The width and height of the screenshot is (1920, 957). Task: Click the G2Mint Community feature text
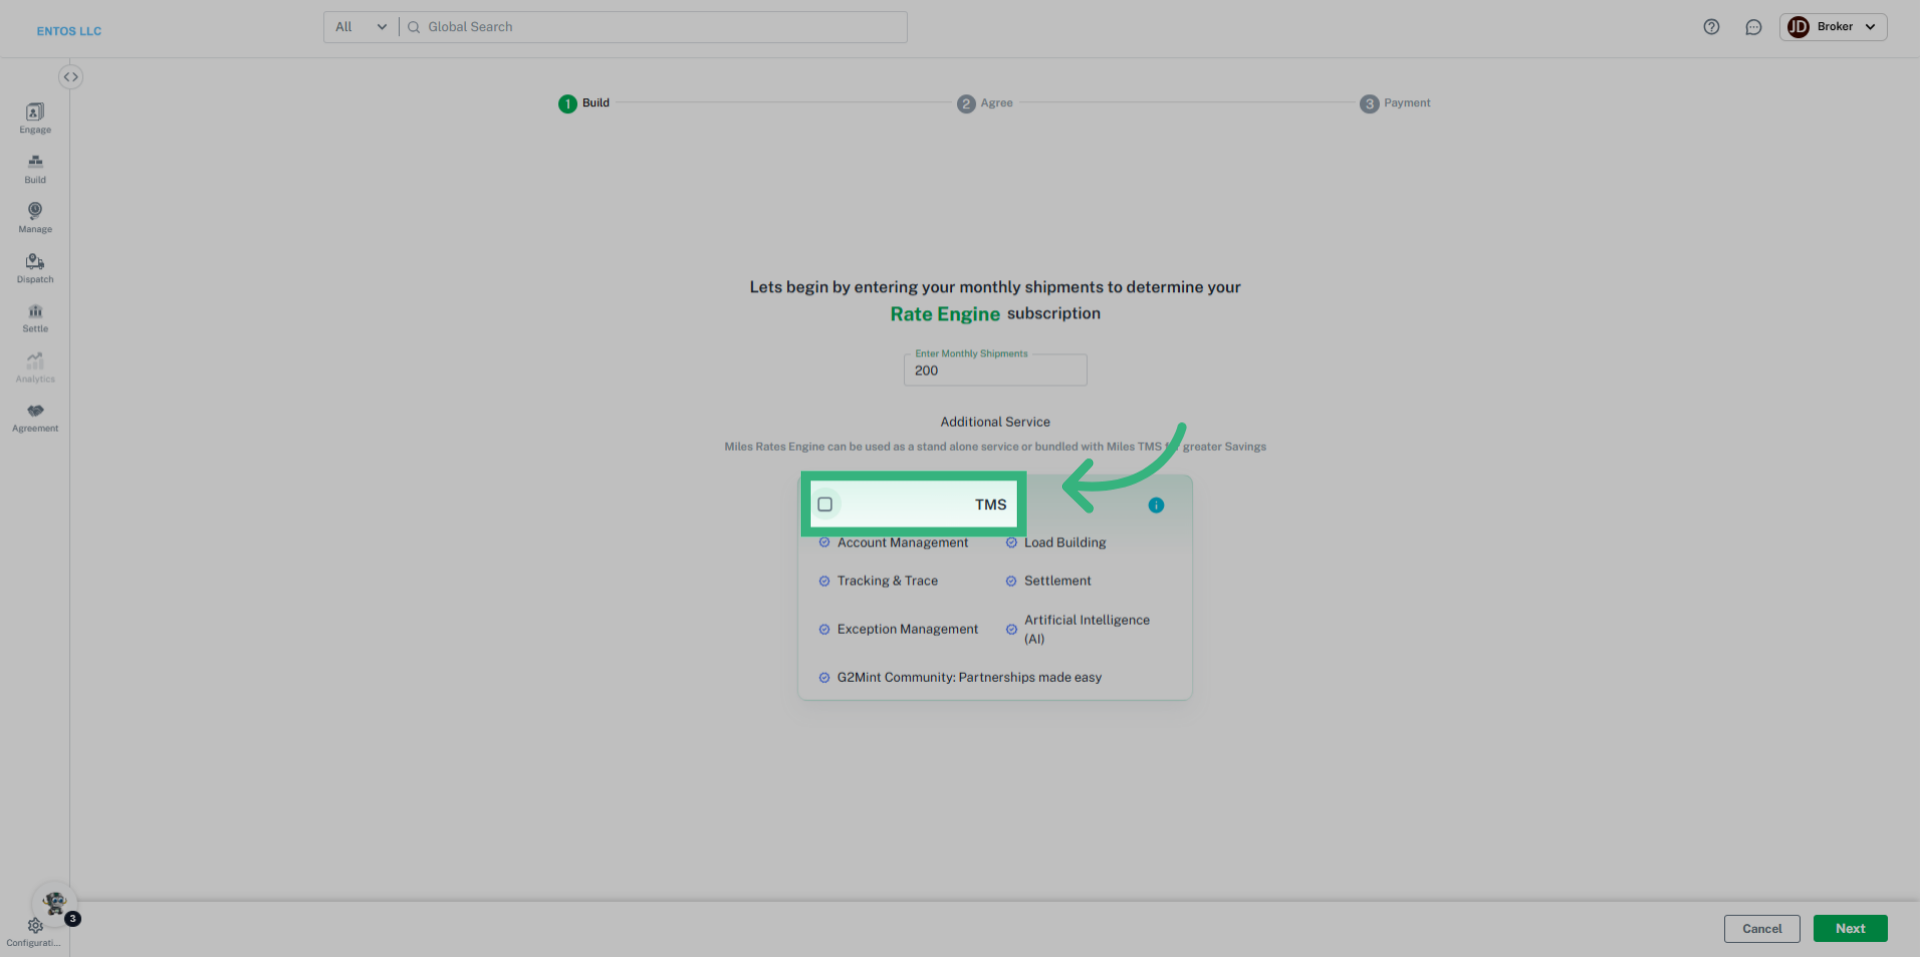click(x=969, y=677)
